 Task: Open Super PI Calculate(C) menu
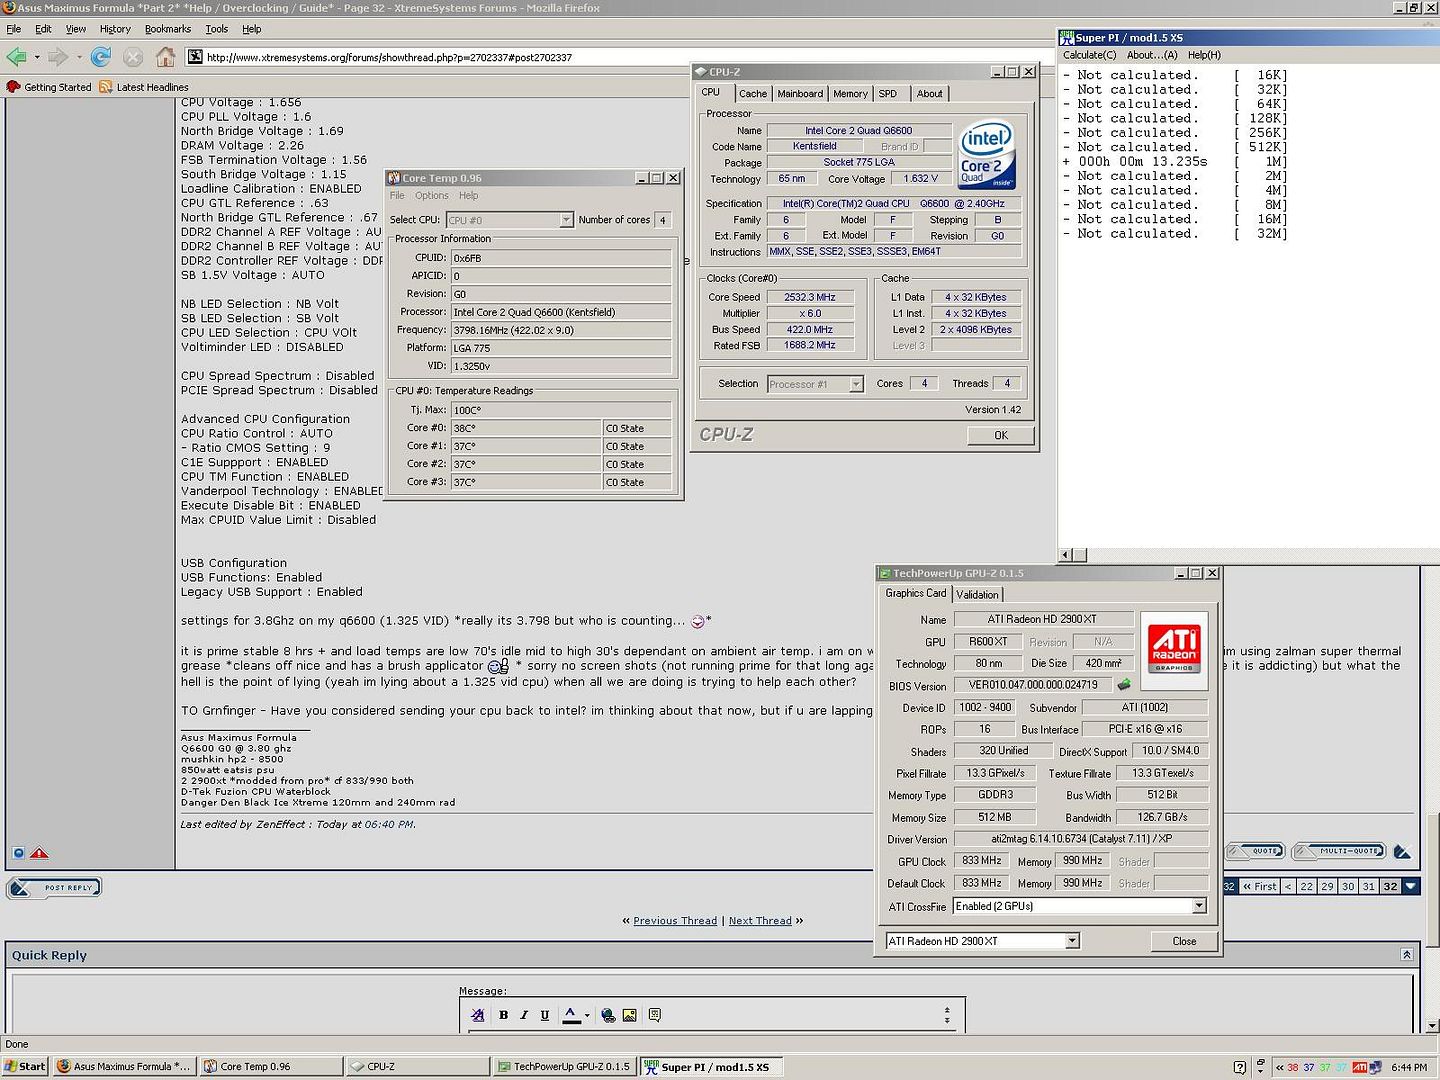(x=1089, y=55)
